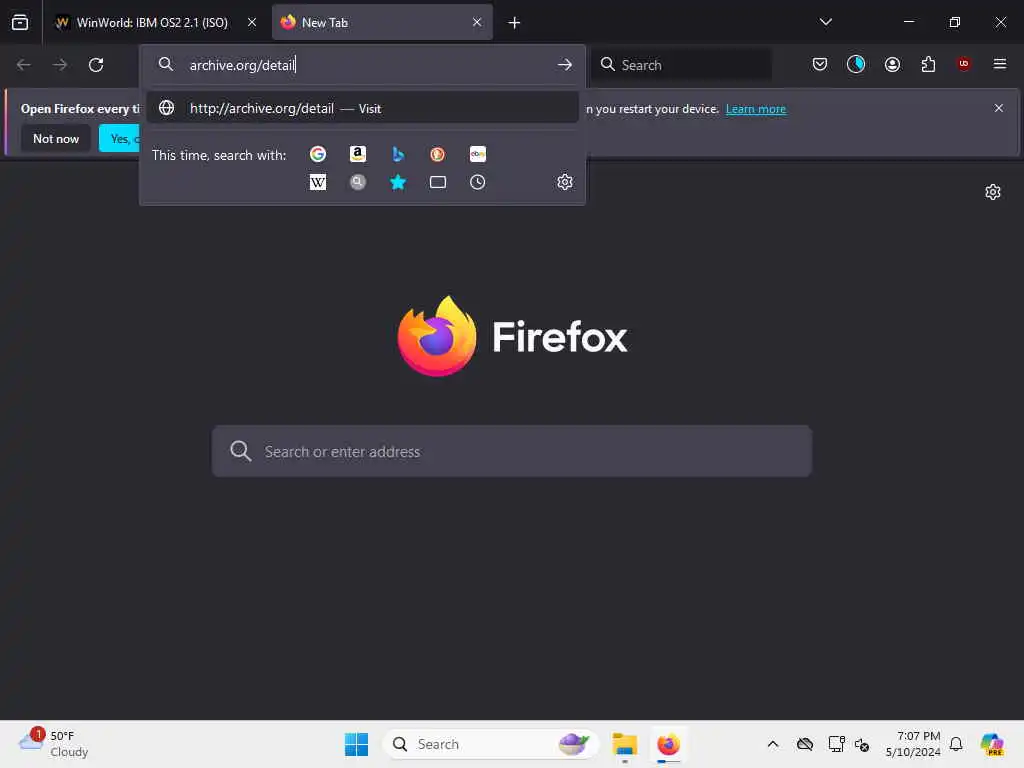Screen dimensions: 1024x768
Task: Search open tabs via the tabs icon
Action: tap(438, 182)
